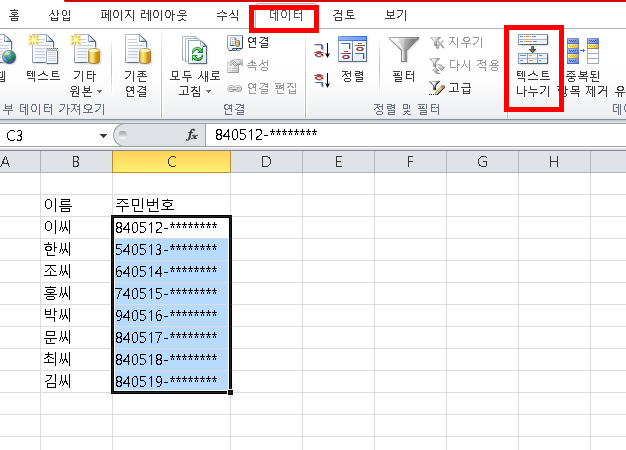Select column H header
This screenshot has height=450, width=626.
pos(554,162)
